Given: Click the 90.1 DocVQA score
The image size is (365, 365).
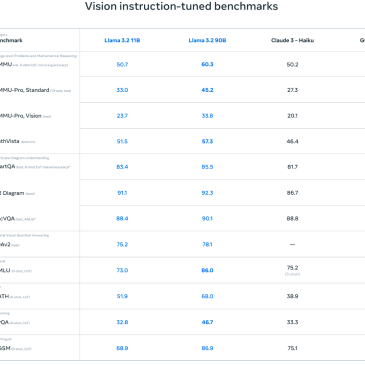Looking at the screenshot, I should tap(207, 218).
